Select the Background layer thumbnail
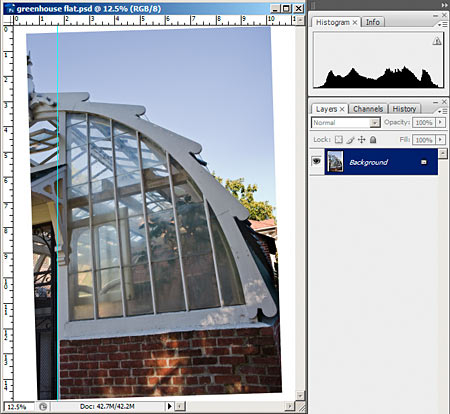Viewport: 450px width, 414px height. [335, 162]
